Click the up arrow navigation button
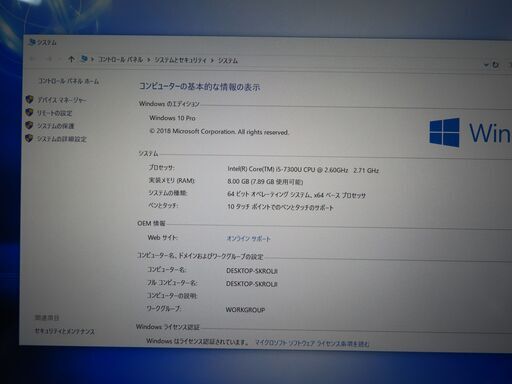This screenshot has height=384, width=512. point(71,59)
